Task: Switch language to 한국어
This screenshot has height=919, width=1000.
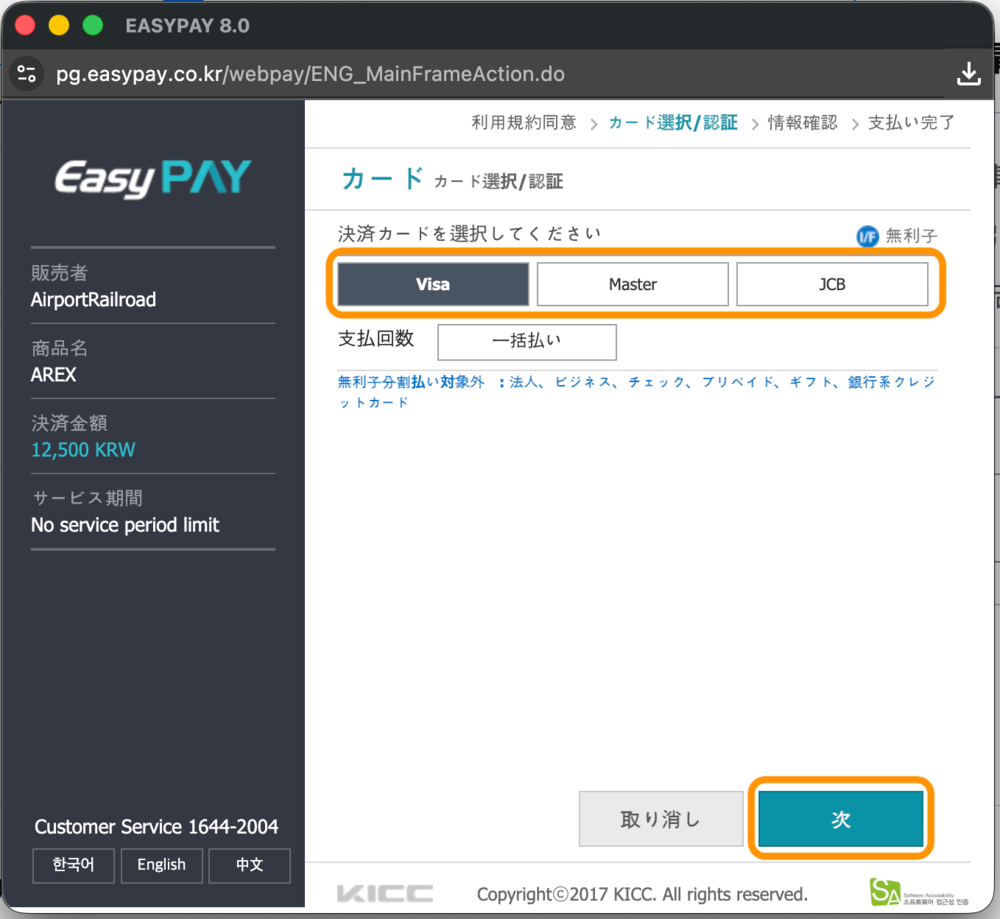Action: click(73, 865)
